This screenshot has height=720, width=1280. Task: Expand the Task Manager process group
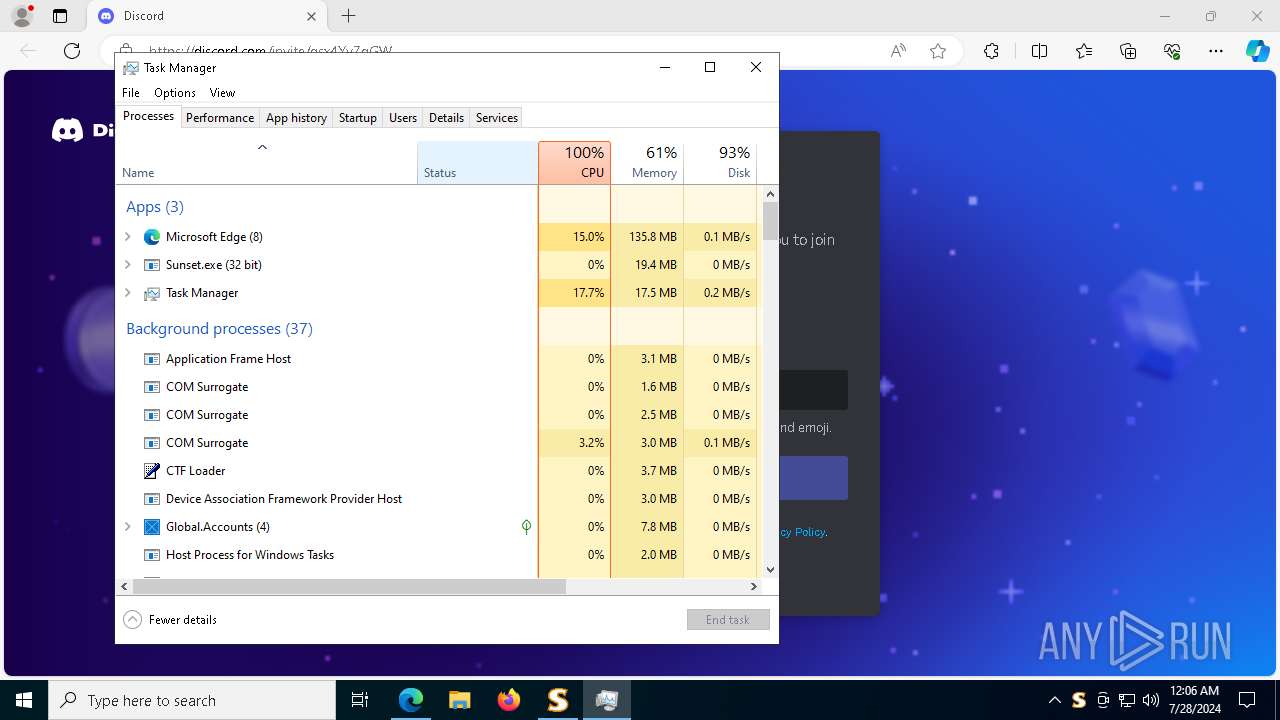point(128,293)
